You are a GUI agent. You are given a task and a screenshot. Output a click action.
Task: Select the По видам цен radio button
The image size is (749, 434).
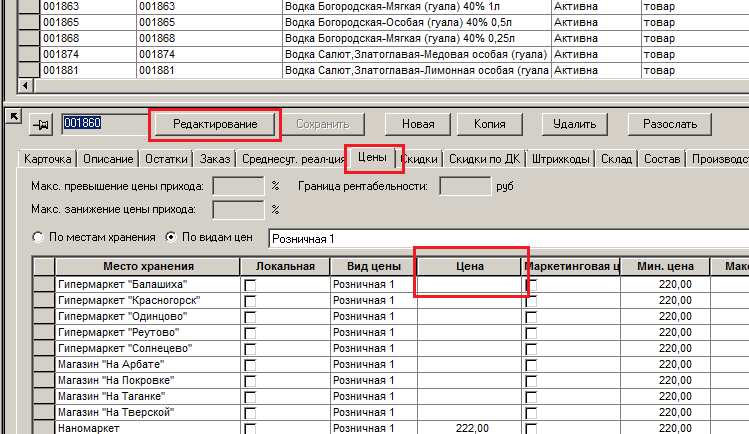171,237
